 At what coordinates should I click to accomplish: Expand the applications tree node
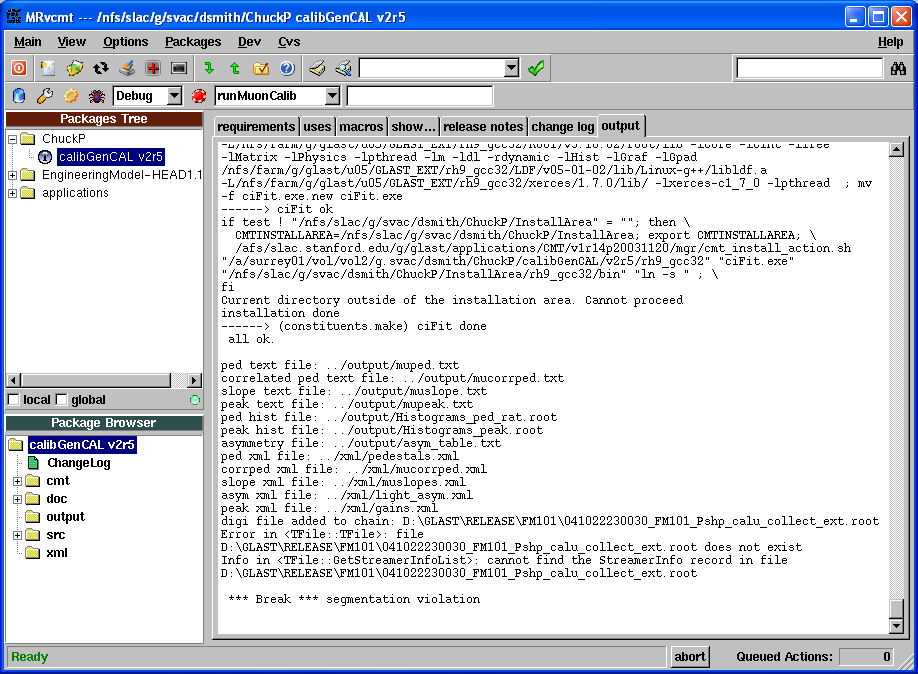pos(12,193)
